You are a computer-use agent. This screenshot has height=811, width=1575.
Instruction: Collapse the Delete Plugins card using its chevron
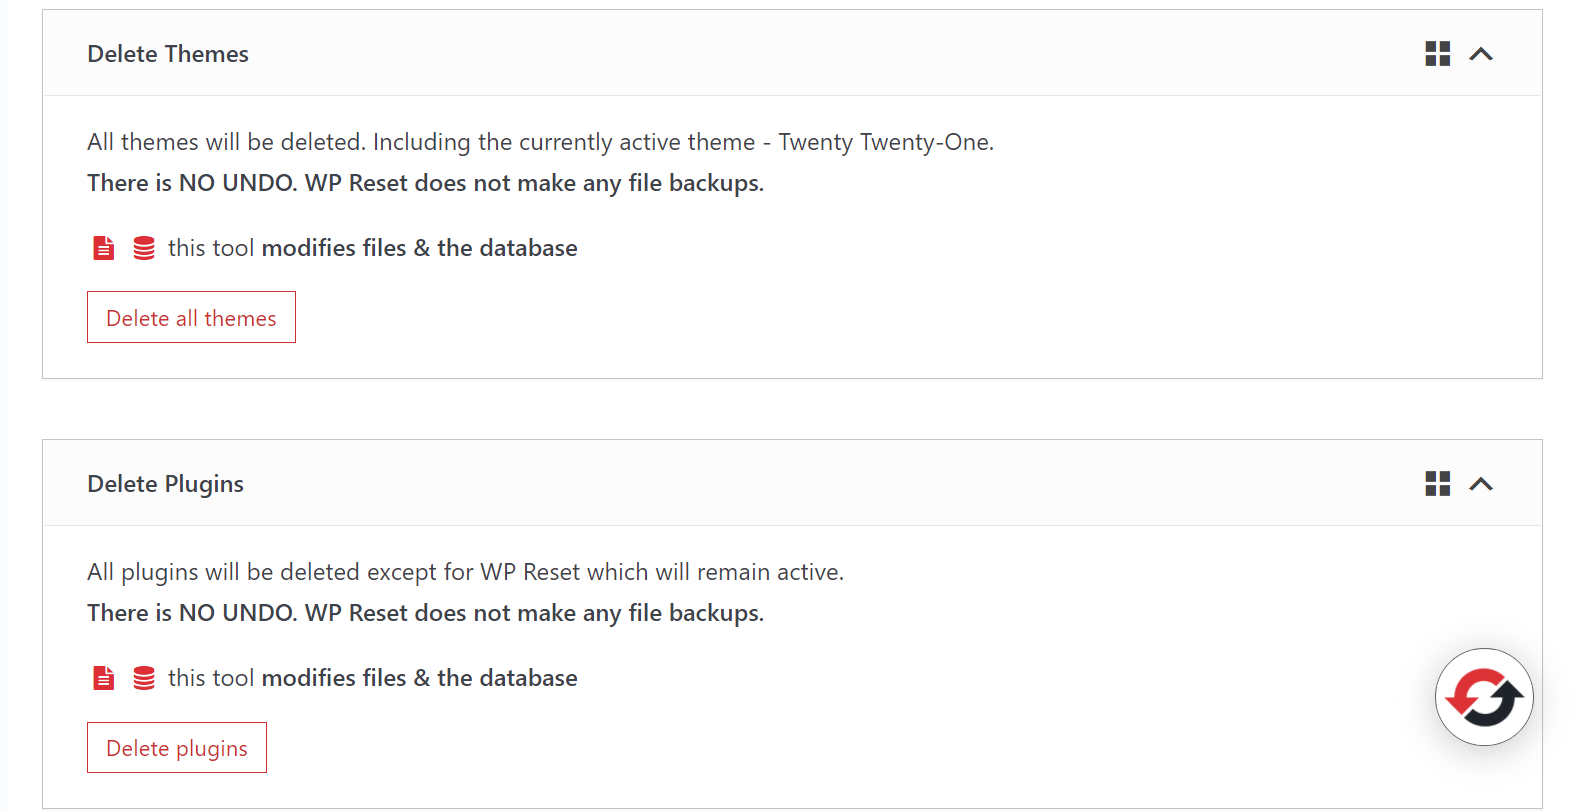1481,484
